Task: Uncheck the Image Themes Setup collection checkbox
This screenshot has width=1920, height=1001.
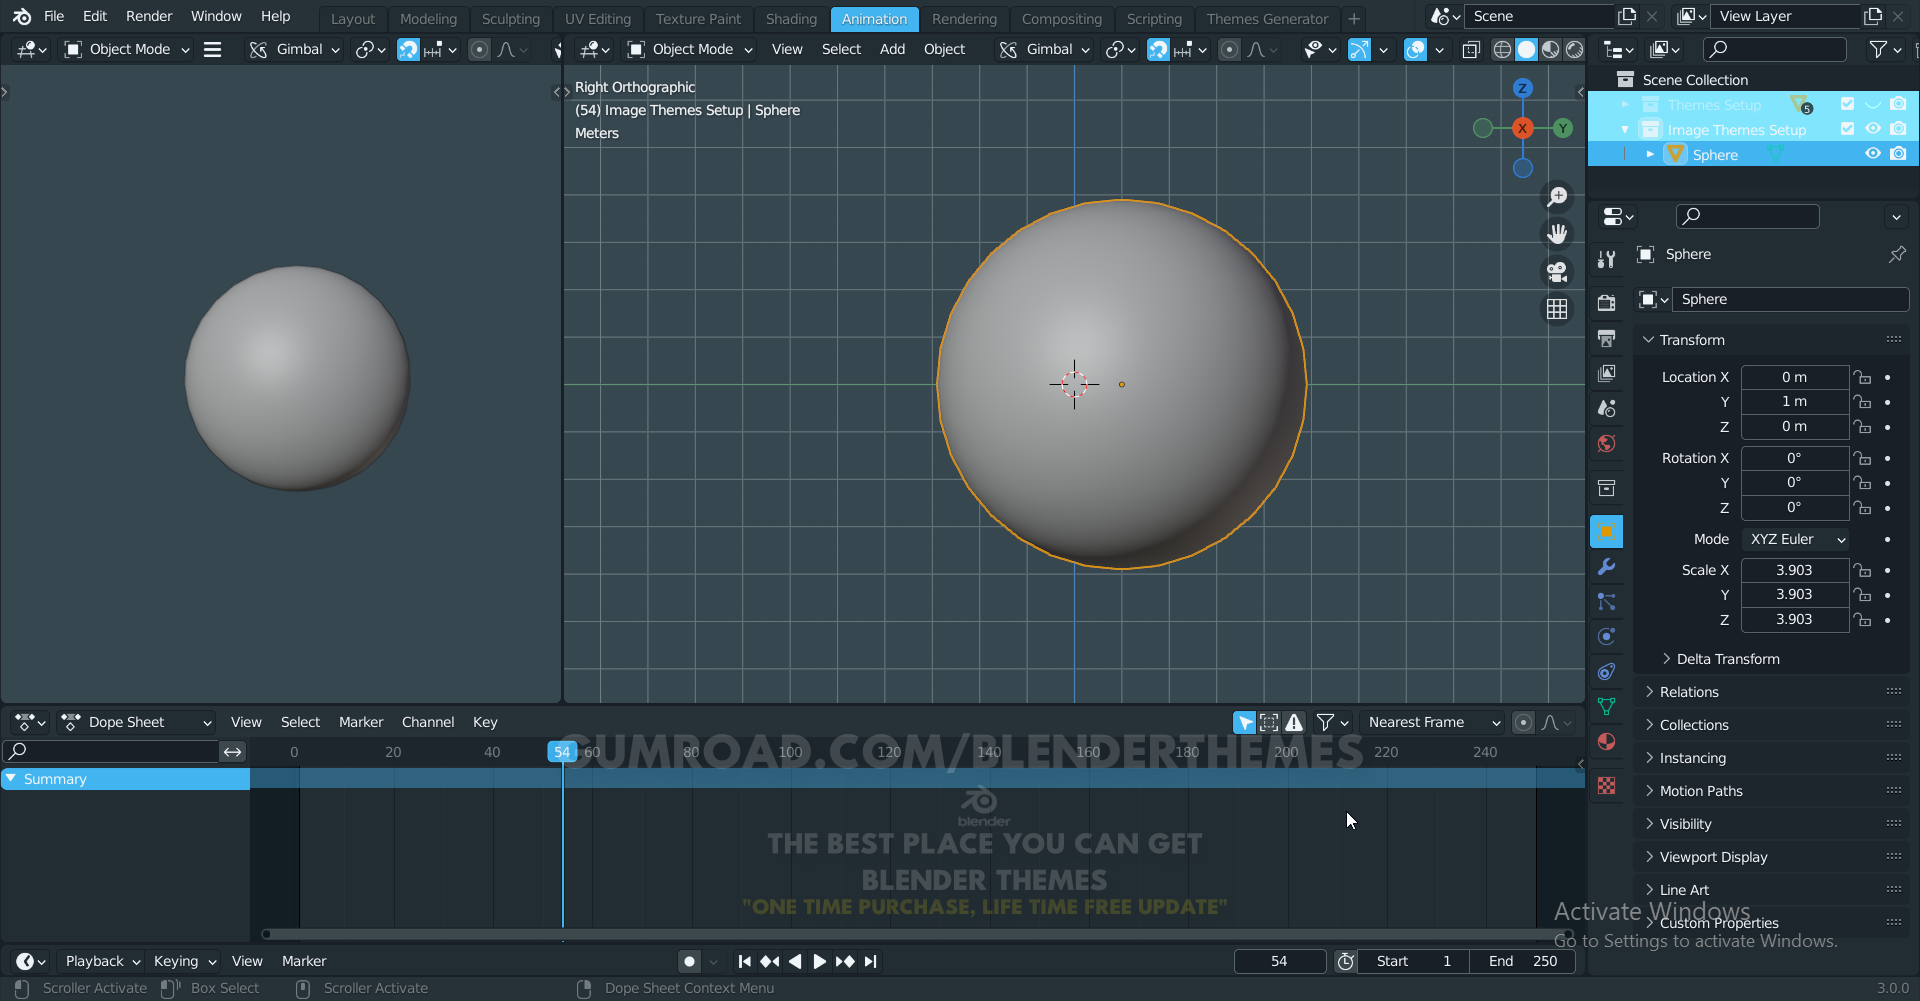Action: pyautogui.click(x=1848, y=129)
